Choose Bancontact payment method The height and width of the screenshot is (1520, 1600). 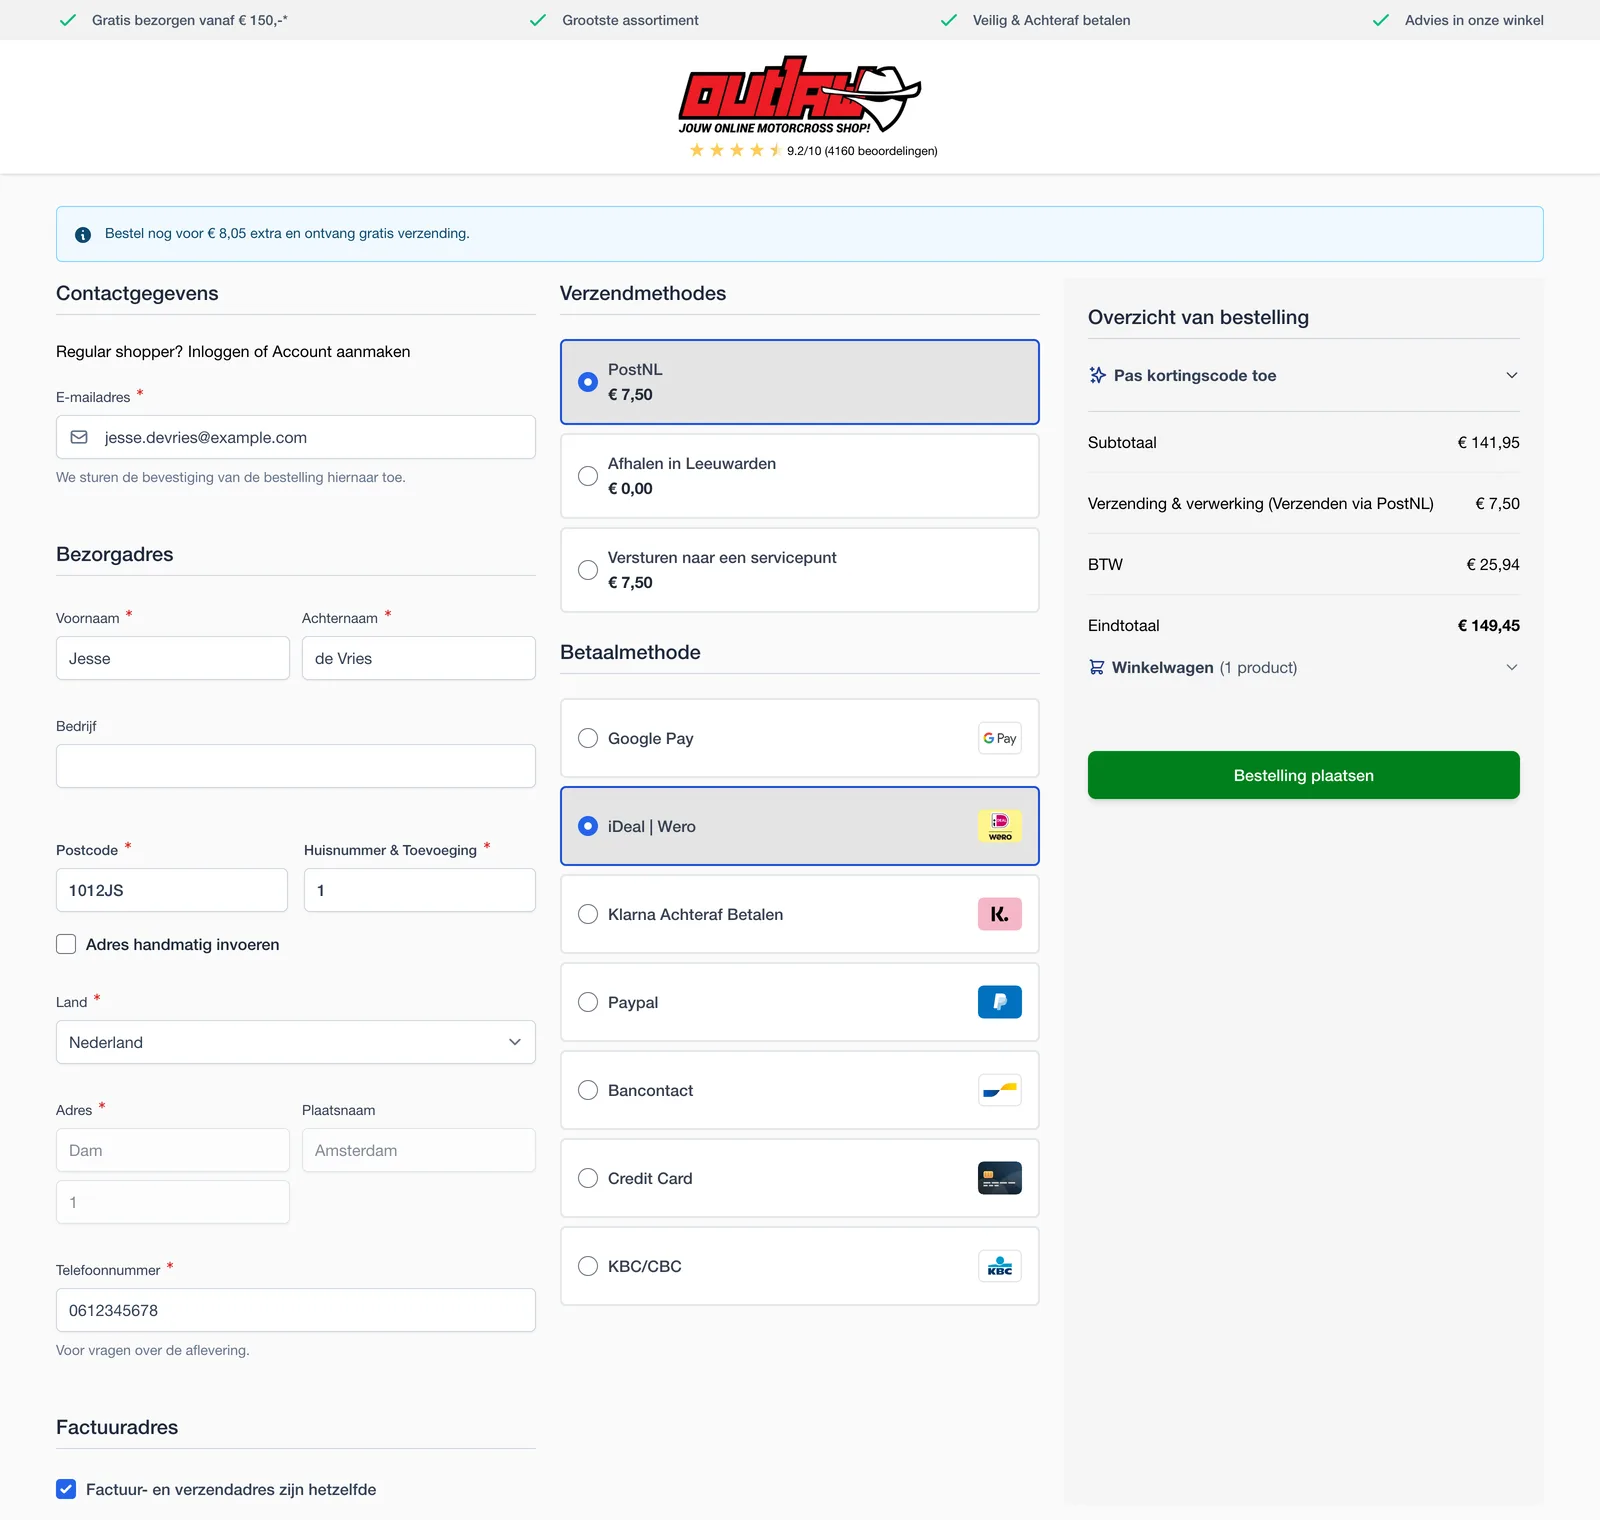coord(800,1090)
